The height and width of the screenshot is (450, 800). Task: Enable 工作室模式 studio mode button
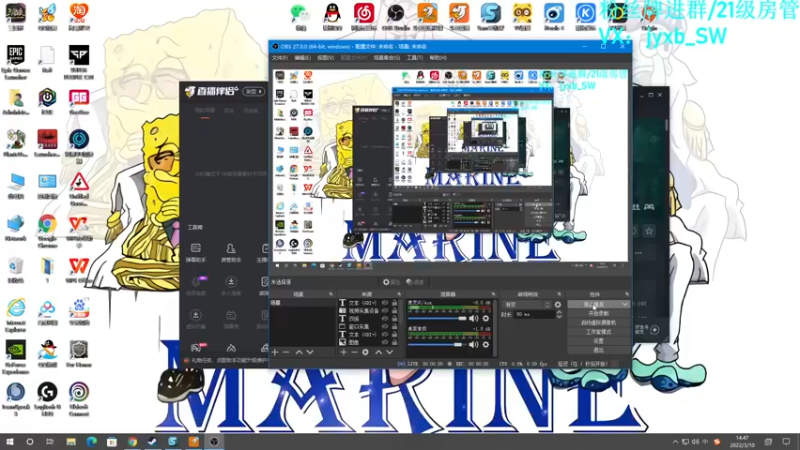click(x=598, y=332)
